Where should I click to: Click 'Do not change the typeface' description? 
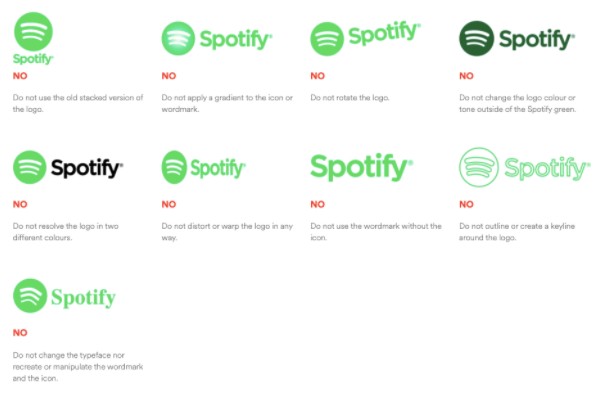coord(78,366)
